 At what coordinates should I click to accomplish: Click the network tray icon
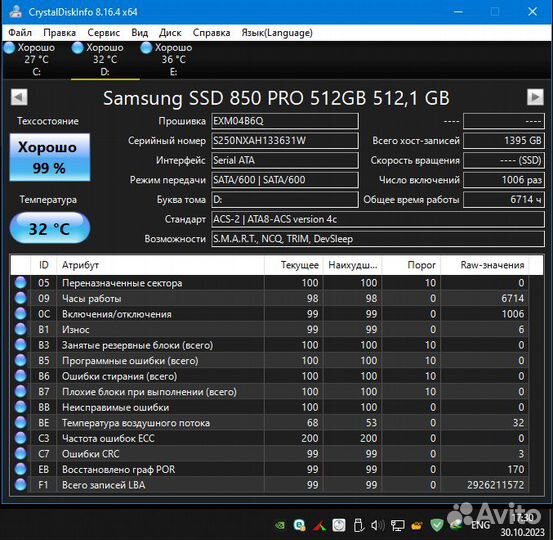point(397,526)
